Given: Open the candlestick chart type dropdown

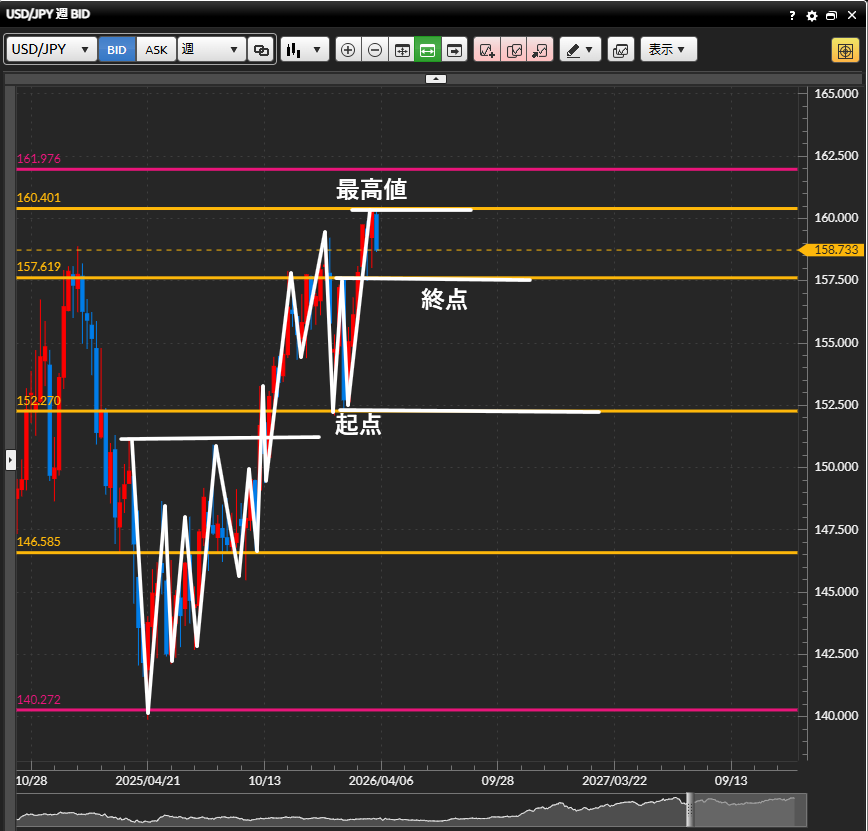Looking at the screenshot, I should [x=305, y=50].
